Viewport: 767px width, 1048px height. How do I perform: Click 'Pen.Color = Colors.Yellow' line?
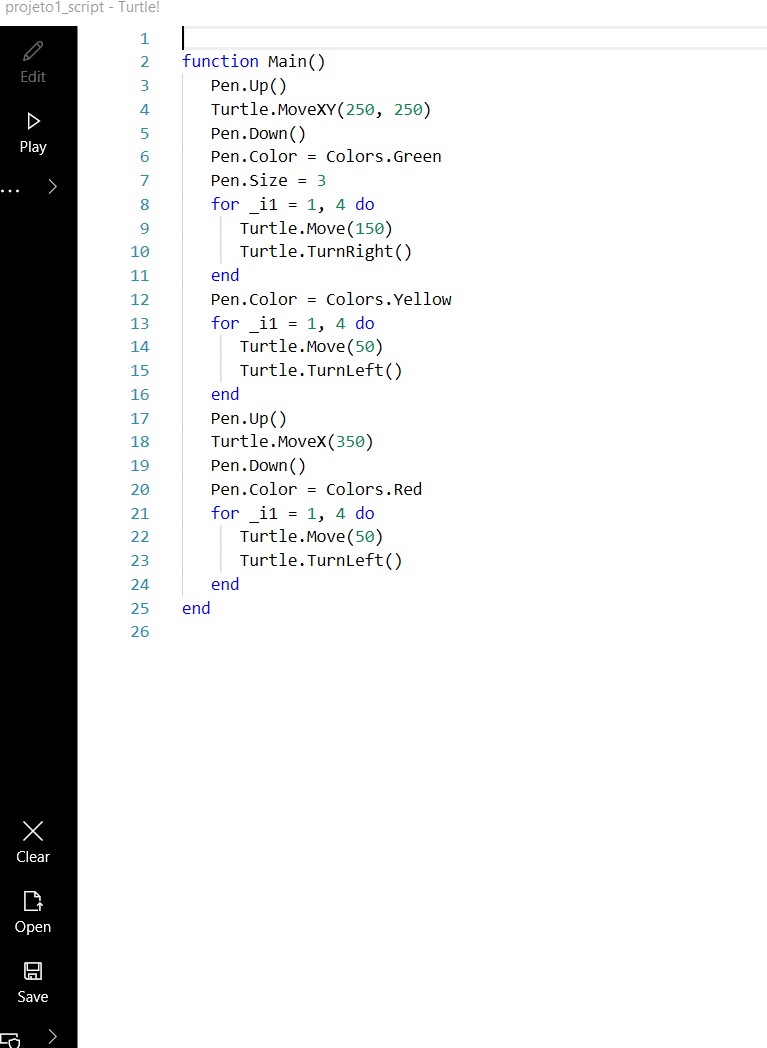tap(331, 299)
